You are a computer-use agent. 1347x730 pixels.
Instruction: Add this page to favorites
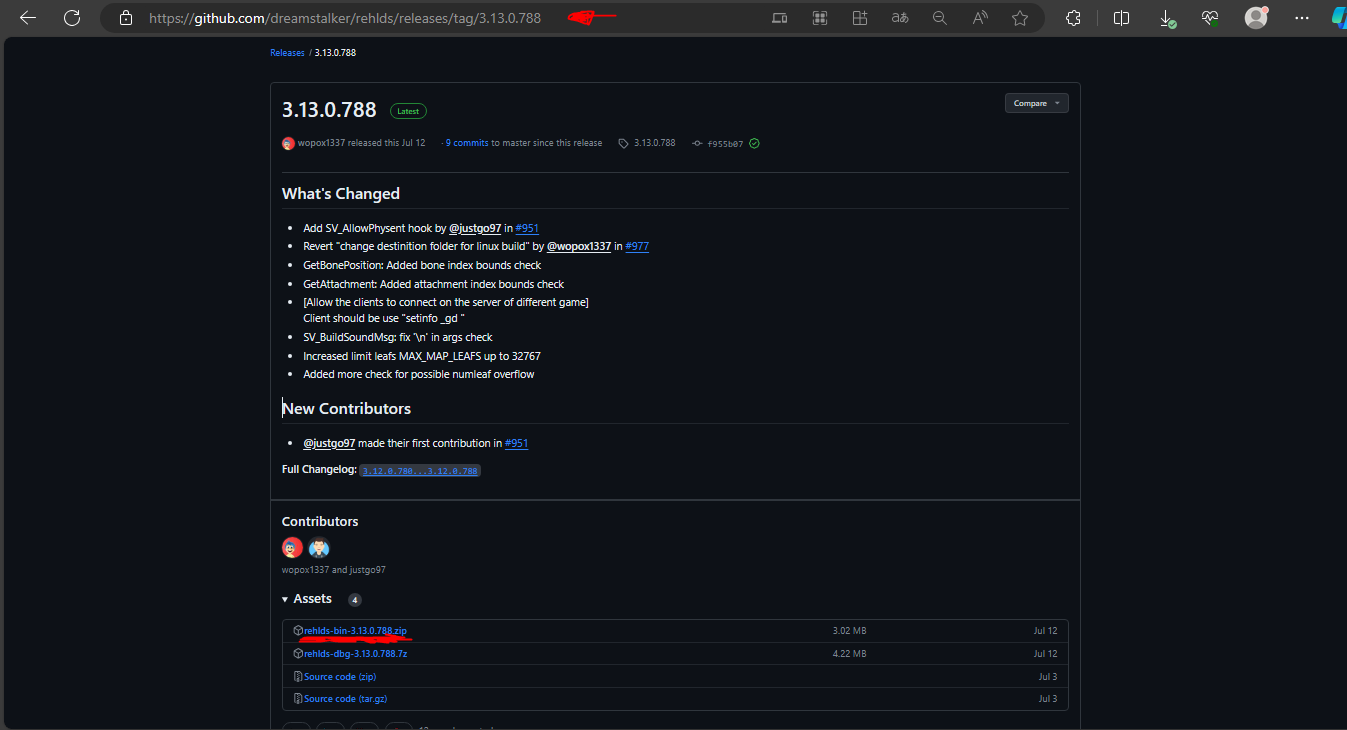[x=1020, y=18]
